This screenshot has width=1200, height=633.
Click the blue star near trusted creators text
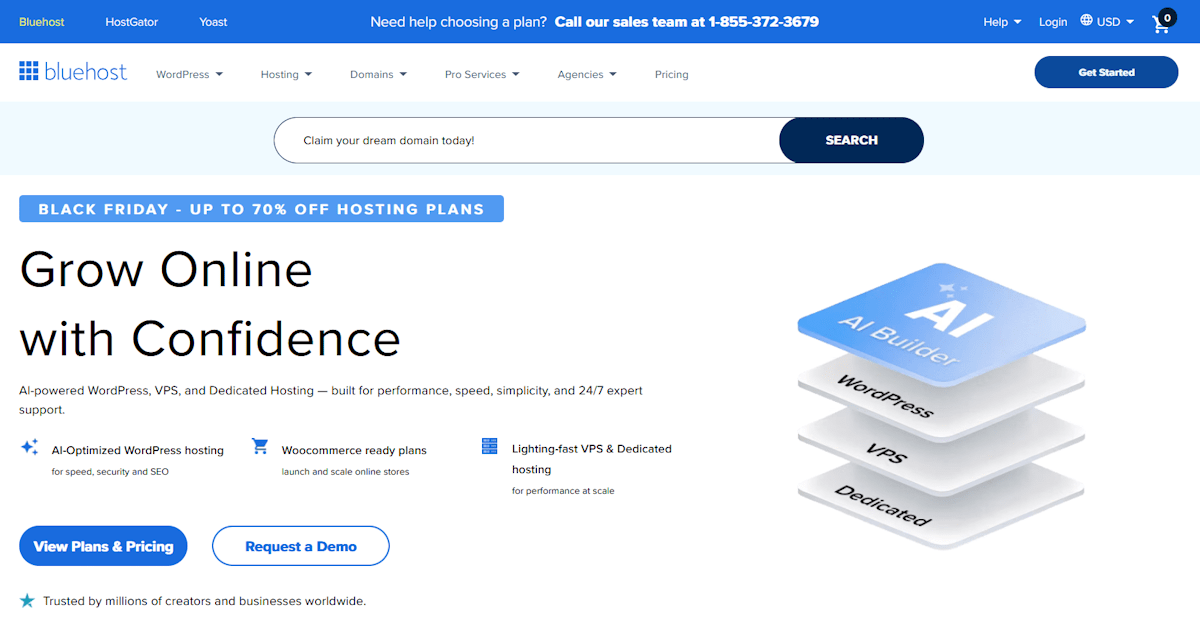(27, 601)
